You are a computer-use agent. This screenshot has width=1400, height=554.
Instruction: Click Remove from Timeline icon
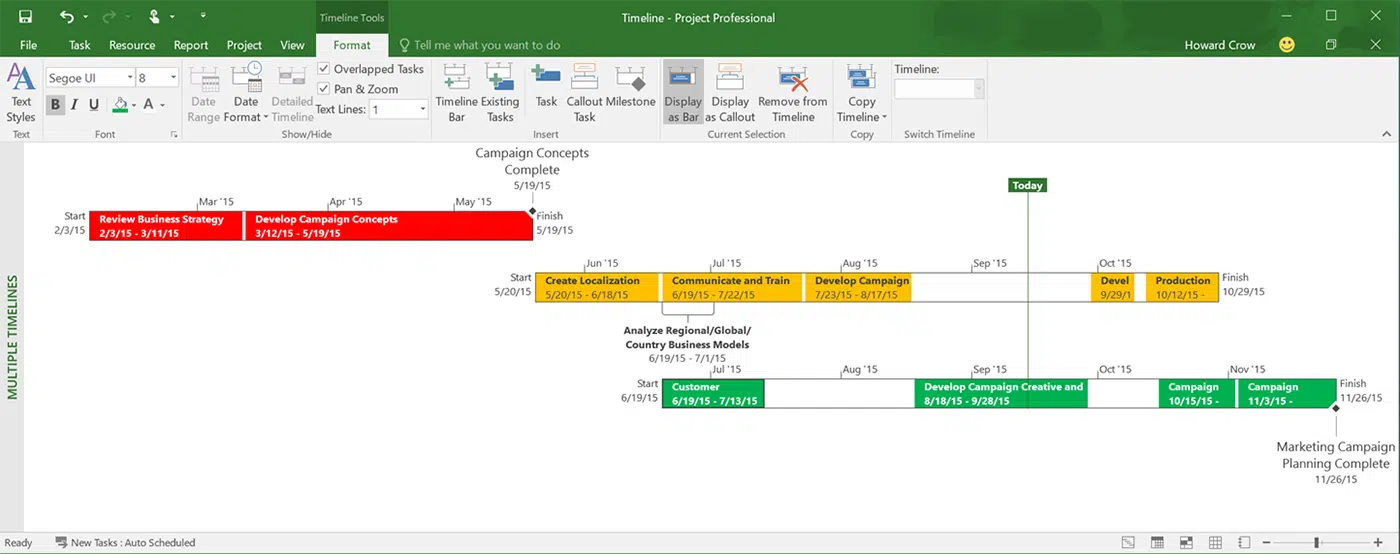(x=792, y=80)
